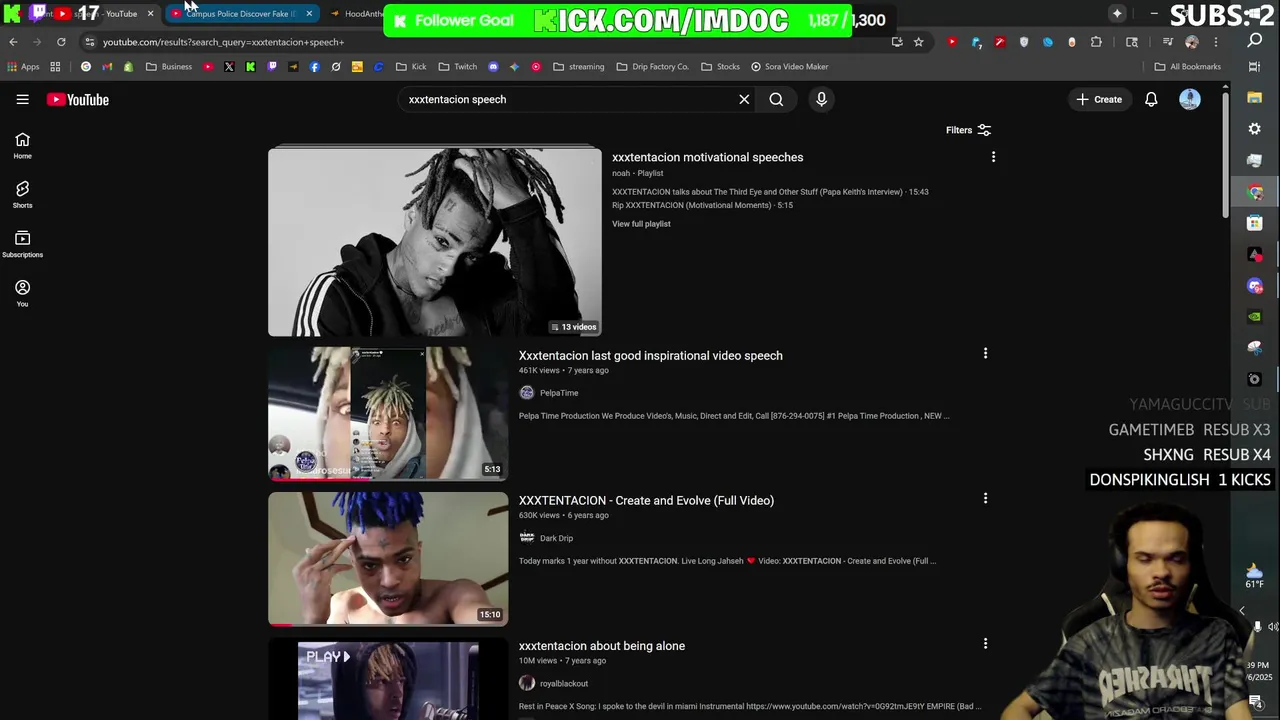Open the Drip Factory Co. bookmarks folder
The image size is (1280, 720).
tap(653, 67)
